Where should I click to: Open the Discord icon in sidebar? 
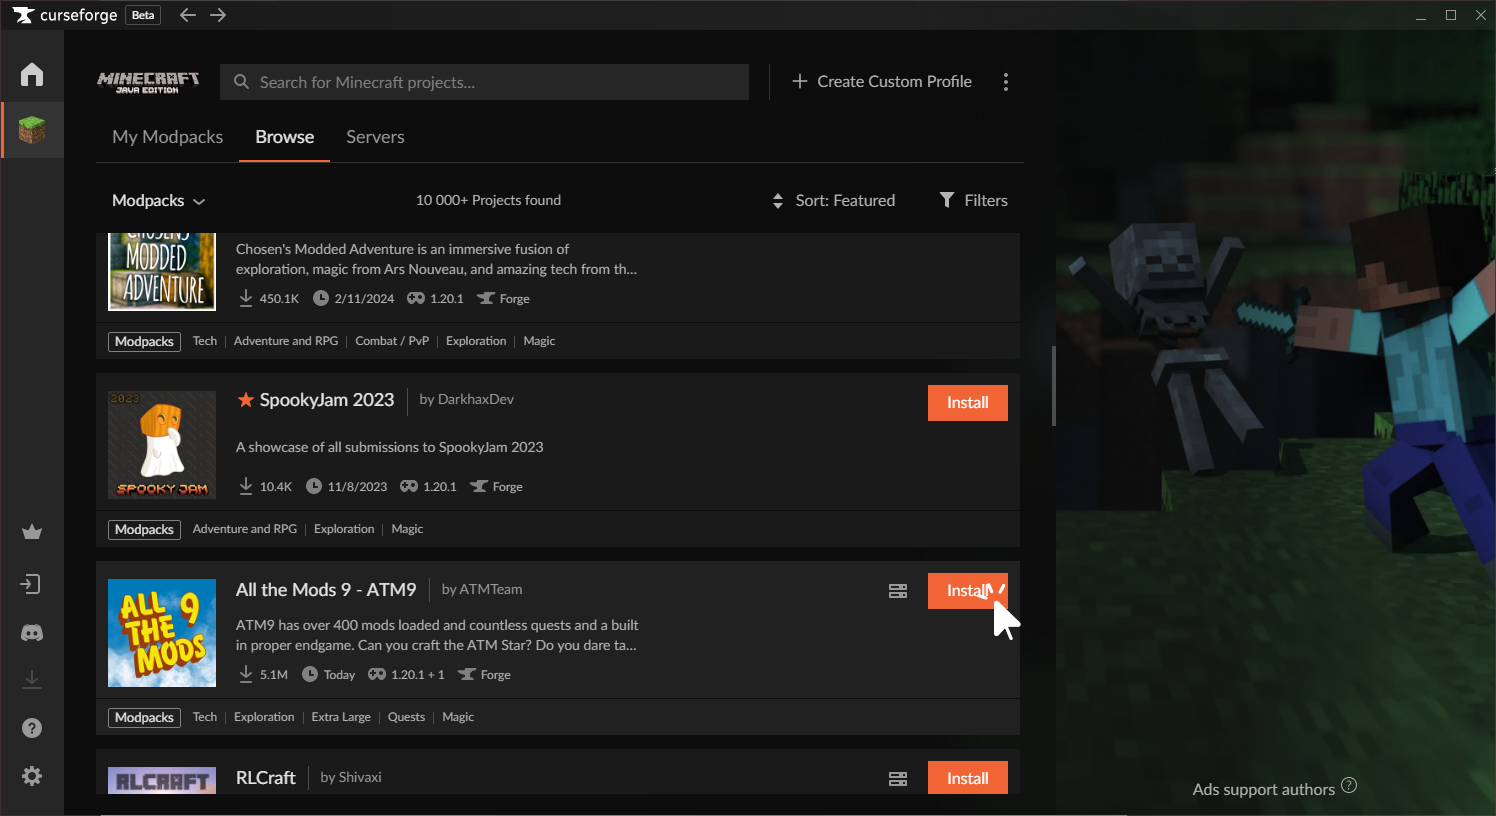pyautogui.click(x=32, y=633)
